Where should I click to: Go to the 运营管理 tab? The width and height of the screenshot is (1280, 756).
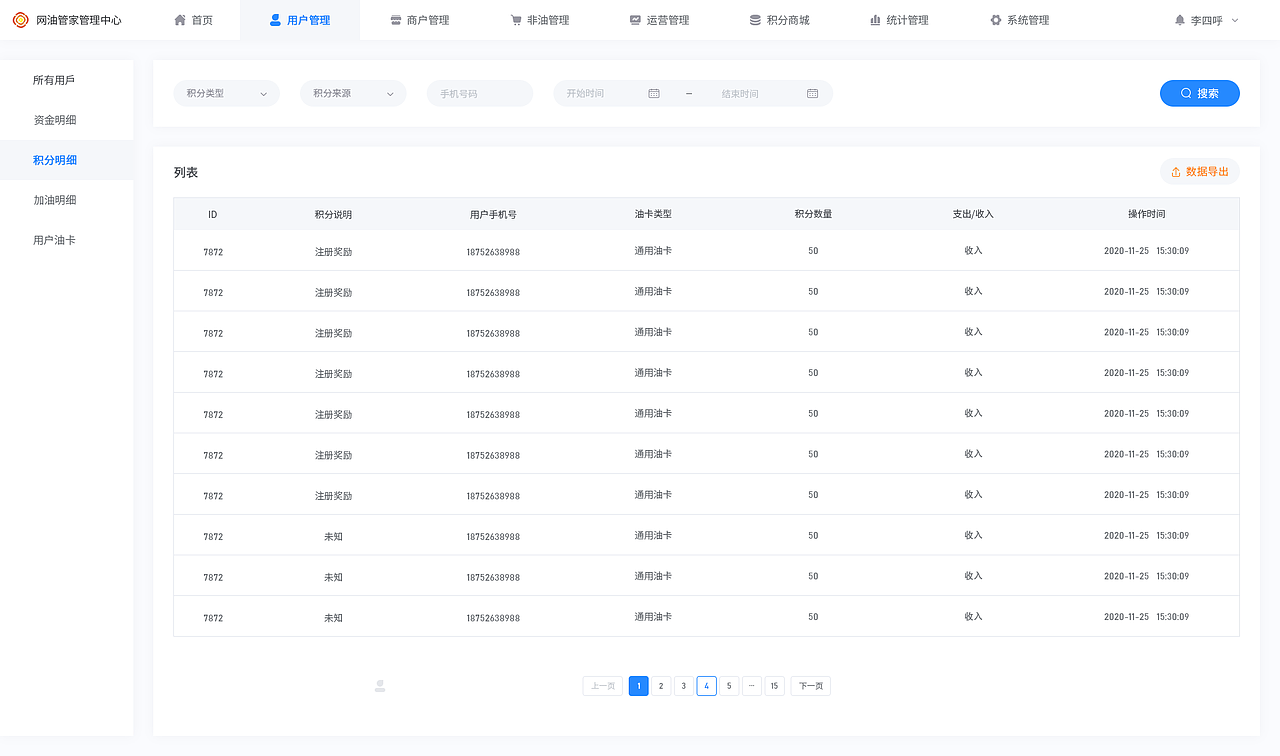point(660,20)
